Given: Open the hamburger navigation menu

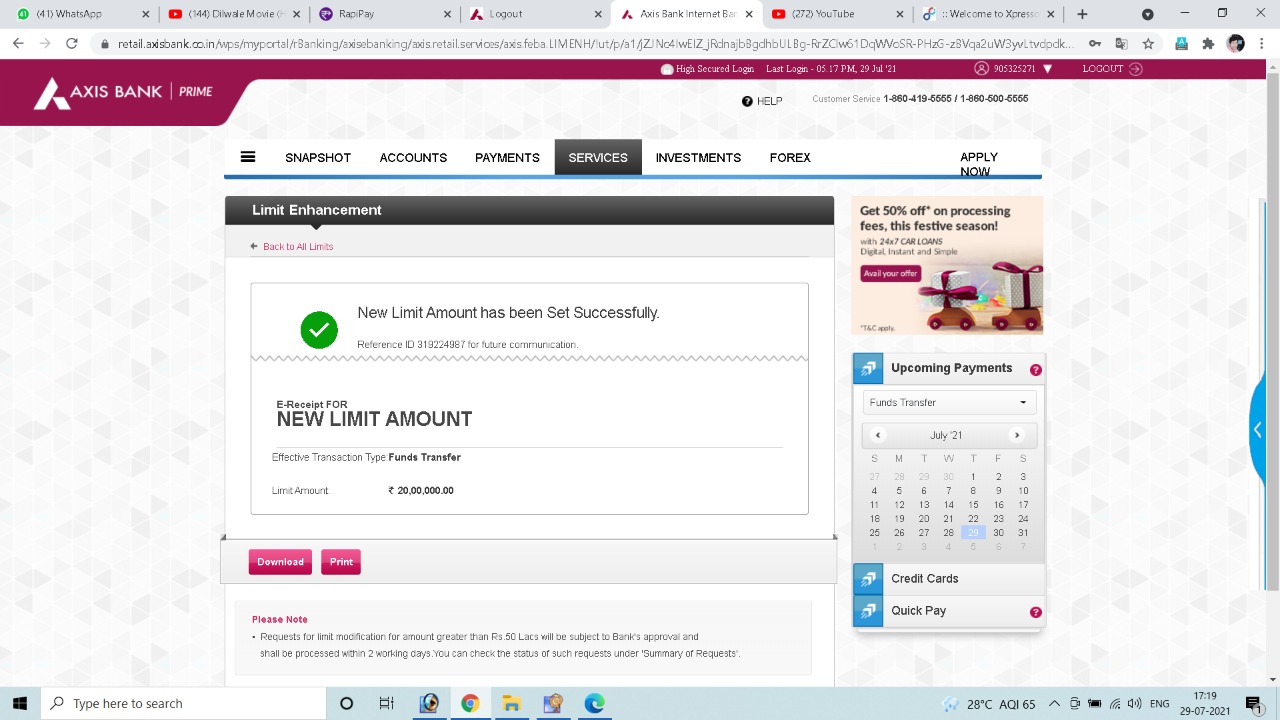Looking at the screenshot, I should pos(247,157).
